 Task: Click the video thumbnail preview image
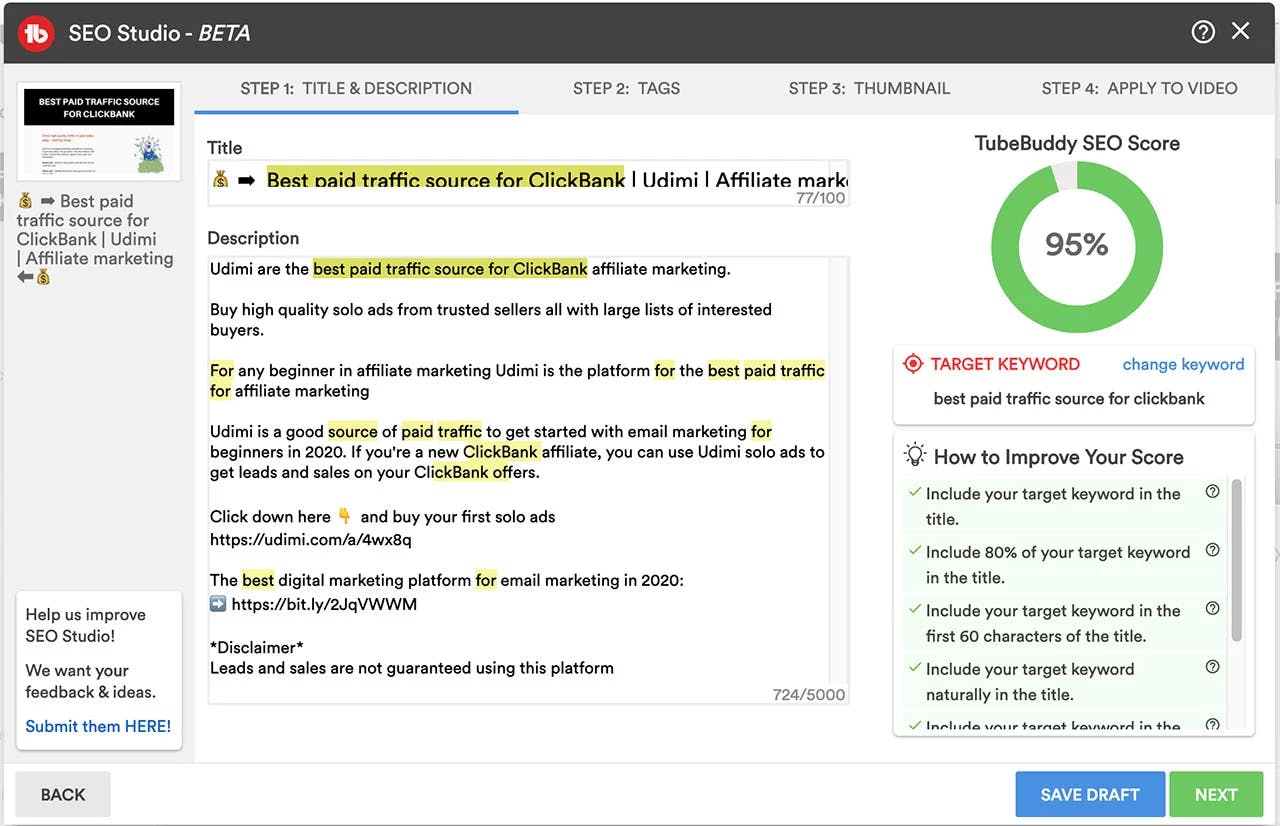click(x=99, y=132)
